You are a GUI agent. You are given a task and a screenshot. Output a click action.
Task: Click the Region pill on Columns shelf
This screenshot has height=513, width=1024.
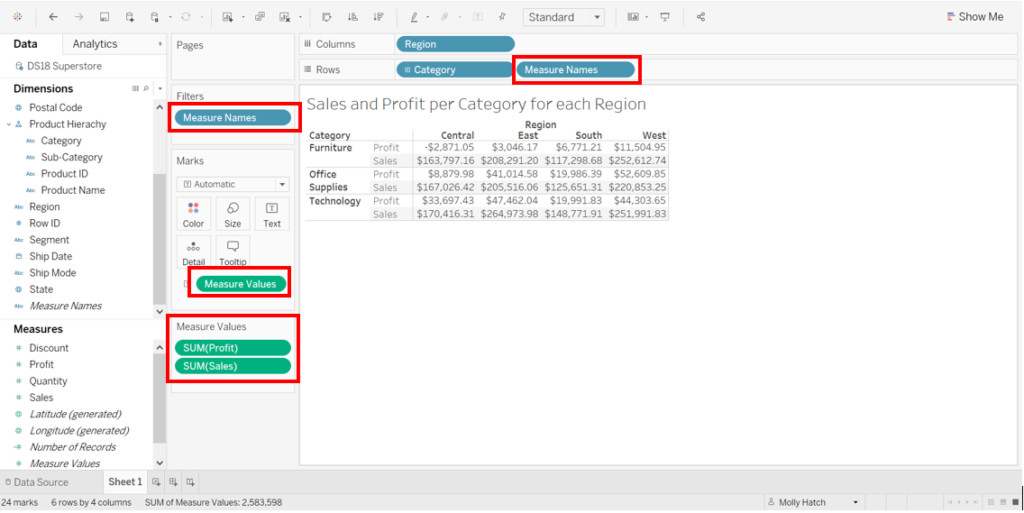click(455, 44)
